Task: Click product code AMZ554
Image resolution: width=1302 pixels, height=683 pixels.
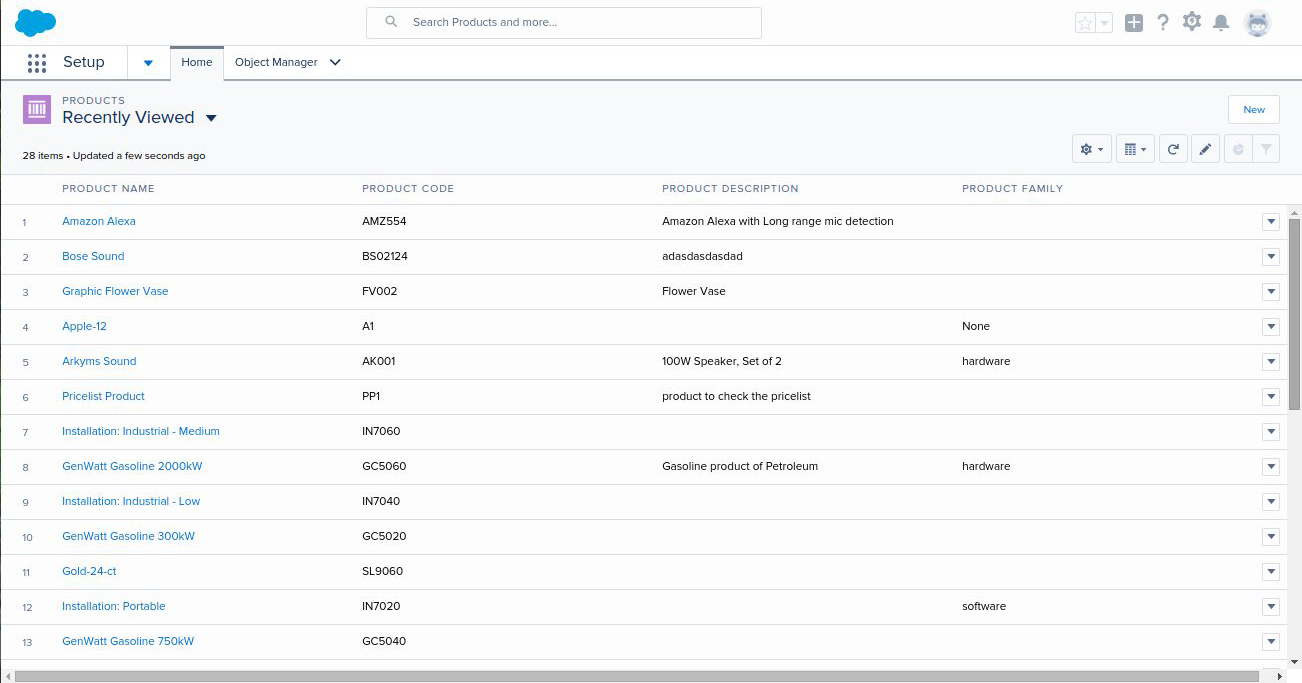Action: coord(384,221)
